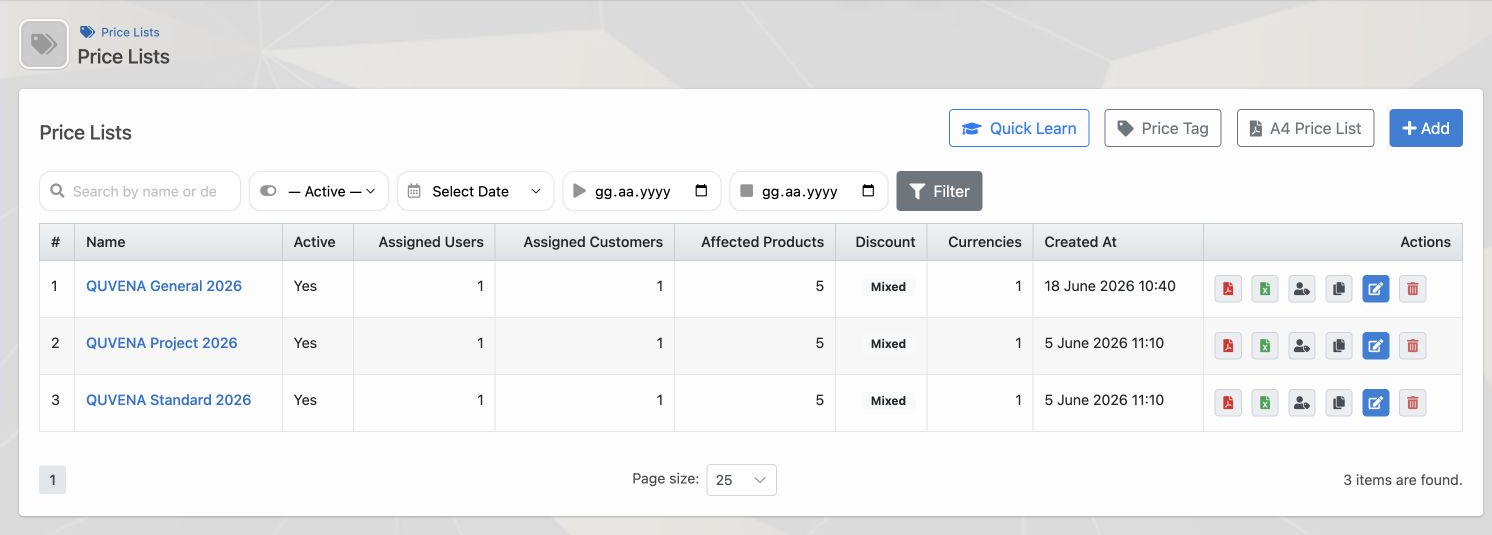Focus the search by name field
This screenshot has width=1492, height=535.
[x=140, y=191]
